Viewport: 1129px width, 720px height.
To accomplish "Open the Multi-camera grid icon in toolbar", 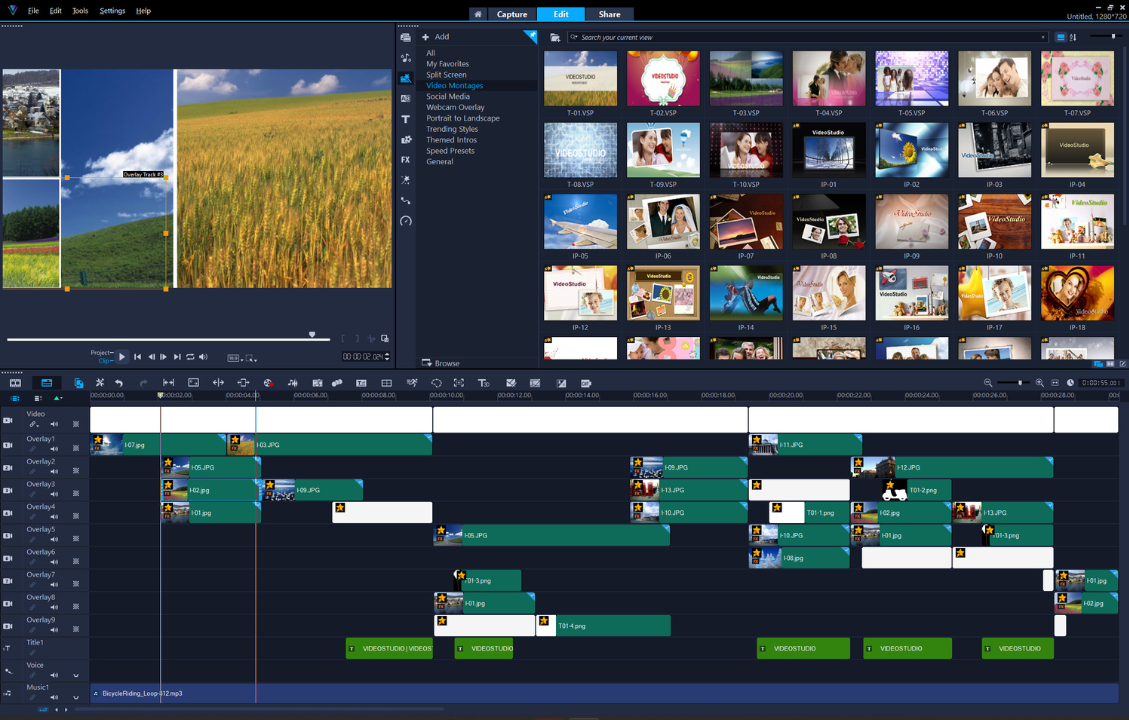I will (387, 383).
